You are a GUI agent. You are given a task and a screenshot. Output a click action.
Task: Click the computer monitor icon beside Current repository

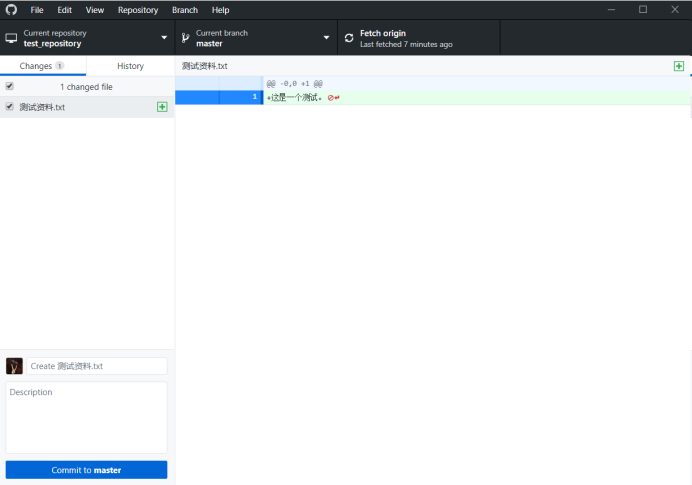pyautogui.click(x=11, y=38)
